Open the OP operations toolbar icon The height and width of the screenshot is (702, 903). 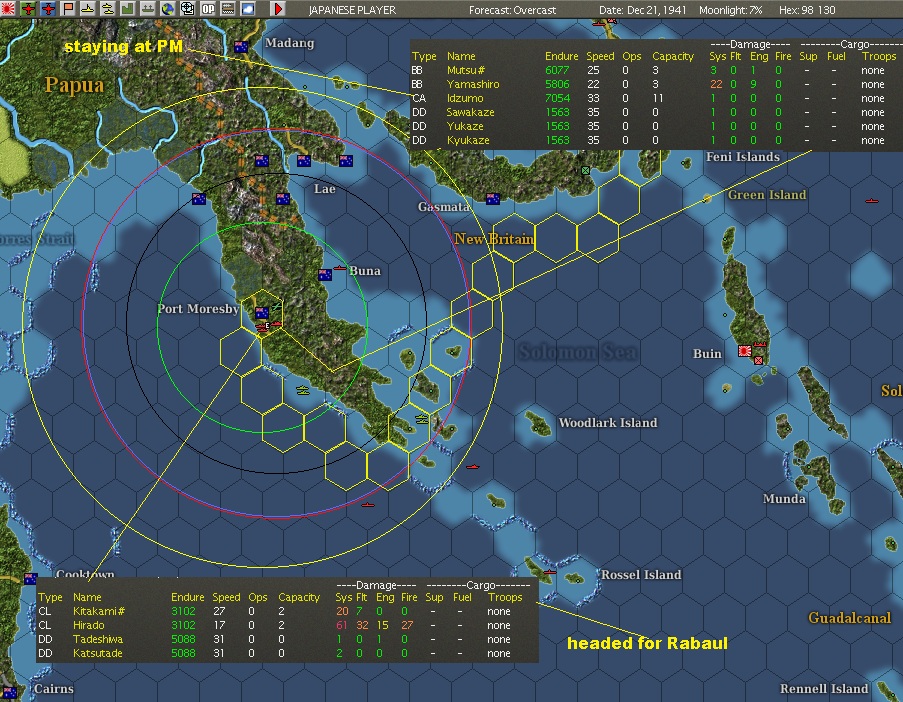pos(207,9)
